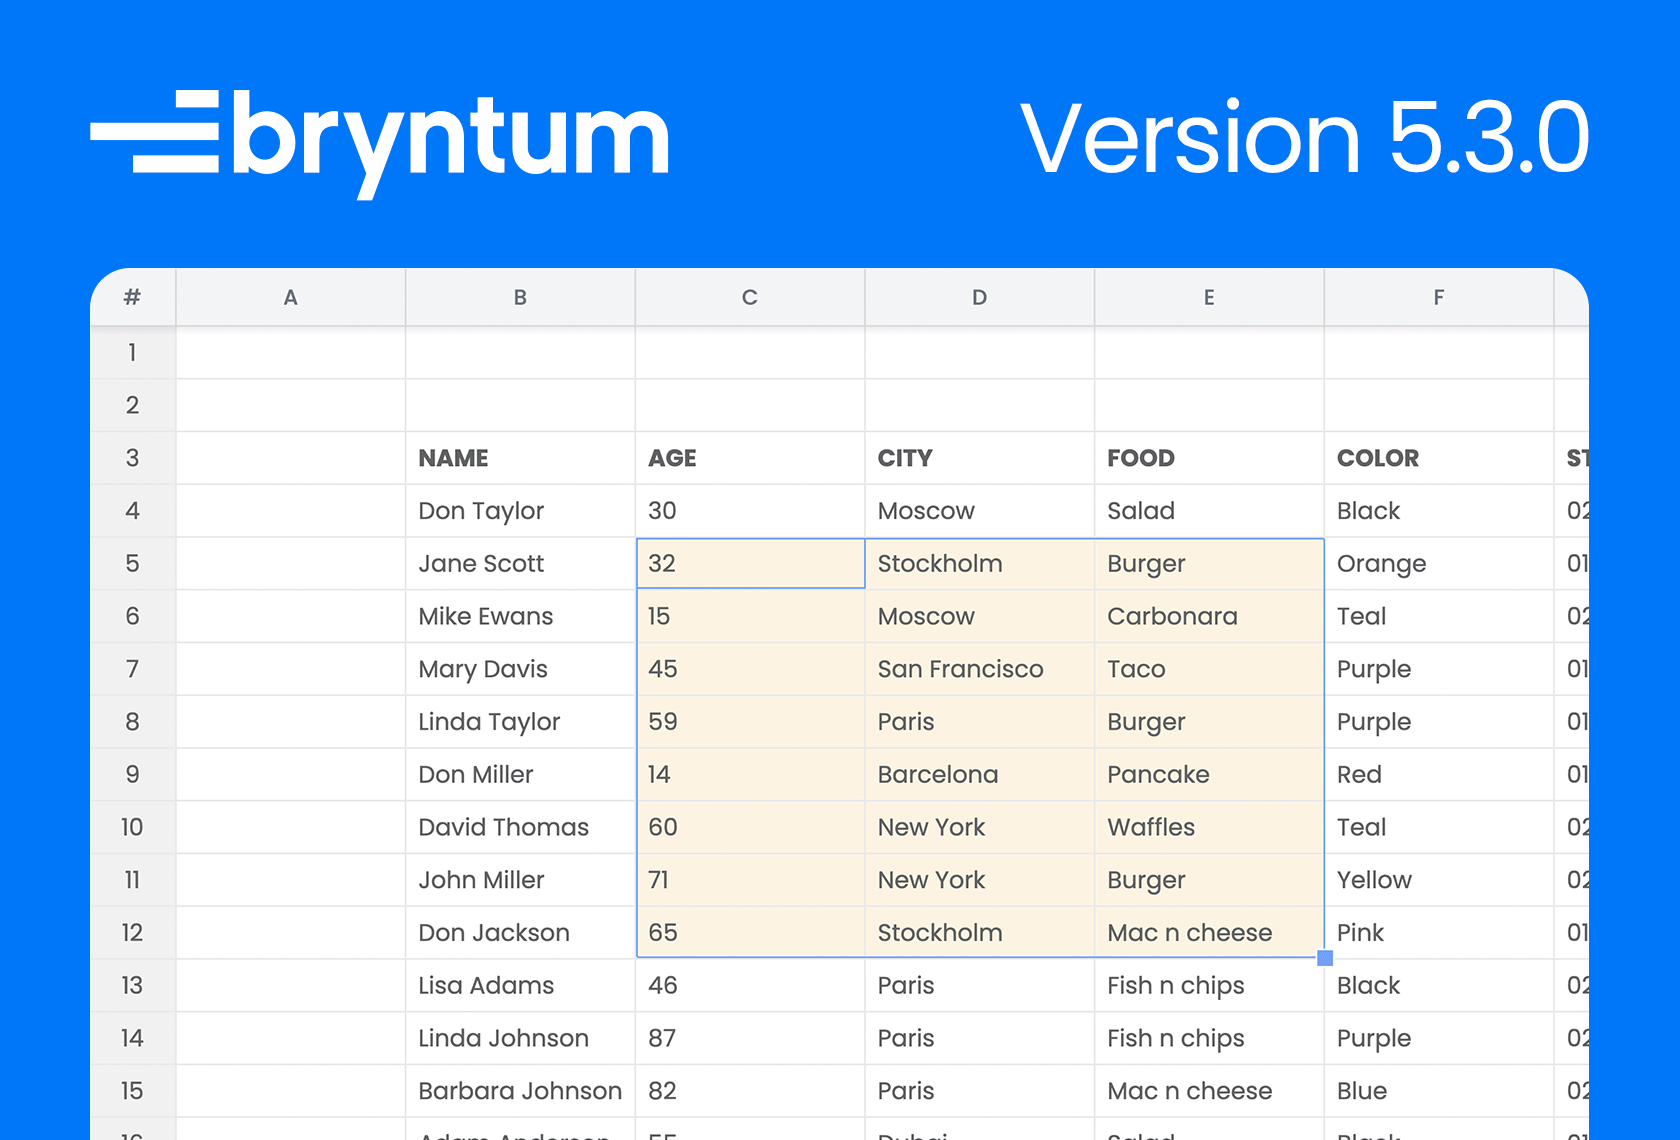Click the NAME header cell
Screen dimensions: 1680x1140
click(520, 458)
